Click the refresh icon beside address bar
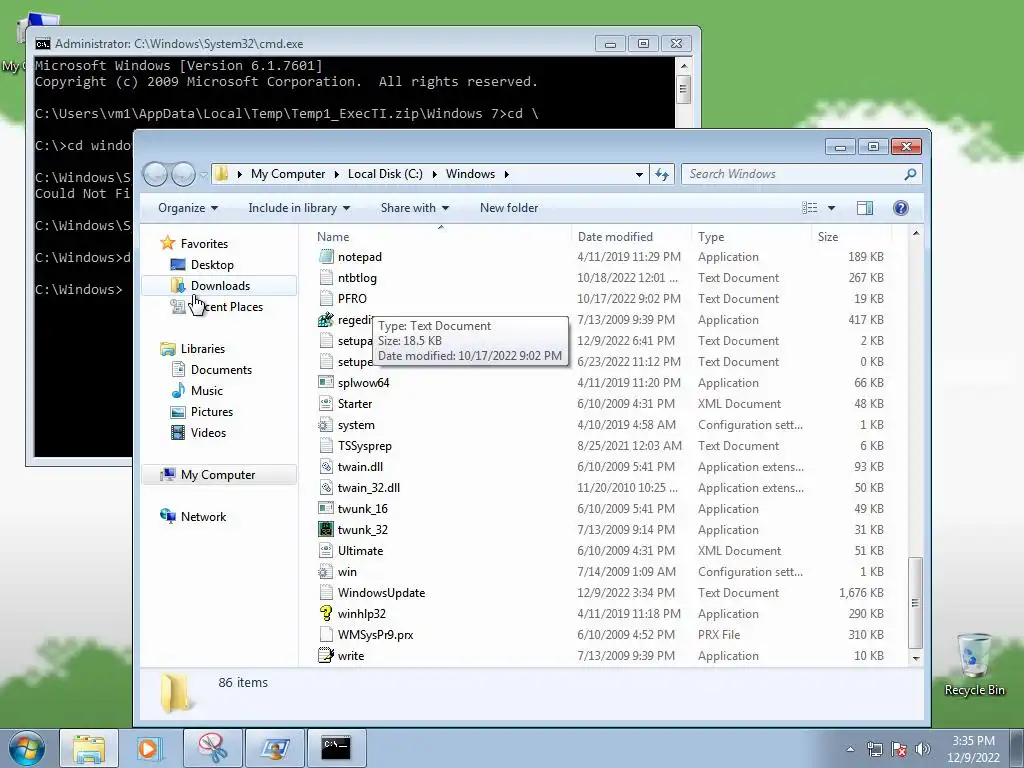 click(x=662, y=174)
